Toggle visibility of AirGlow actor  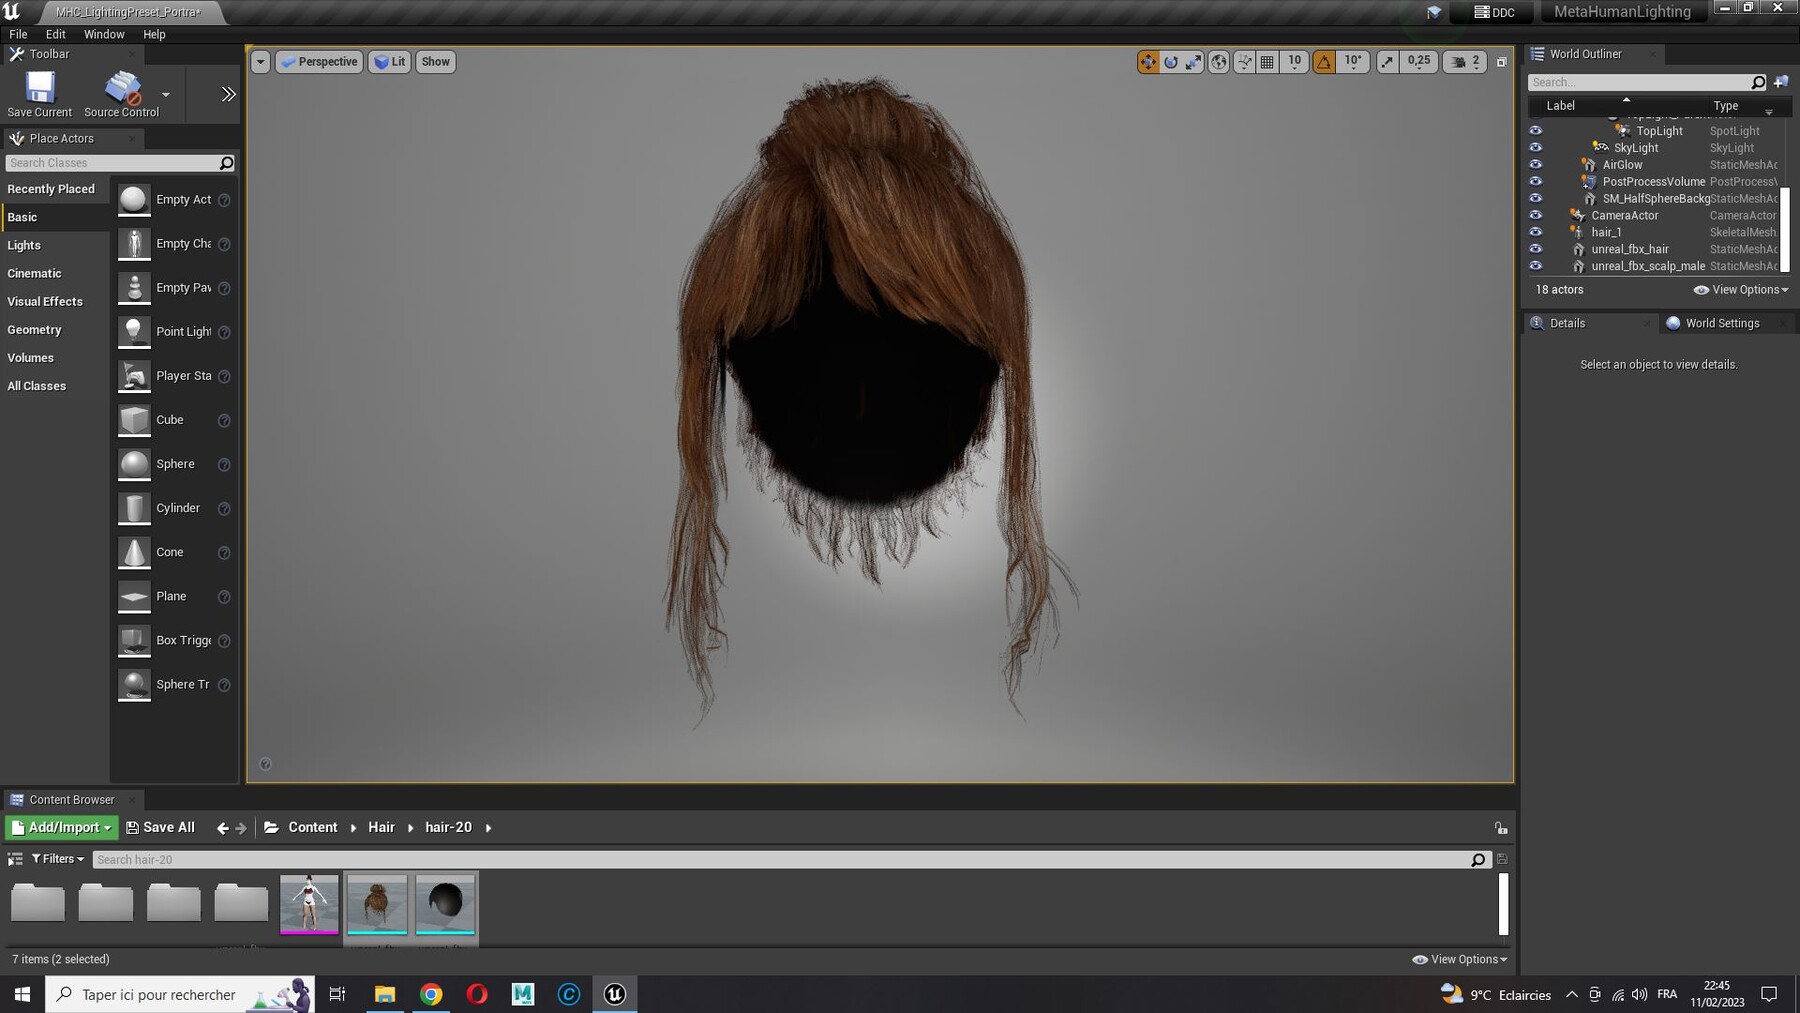pyautogui.click(x=1536, y=165)
